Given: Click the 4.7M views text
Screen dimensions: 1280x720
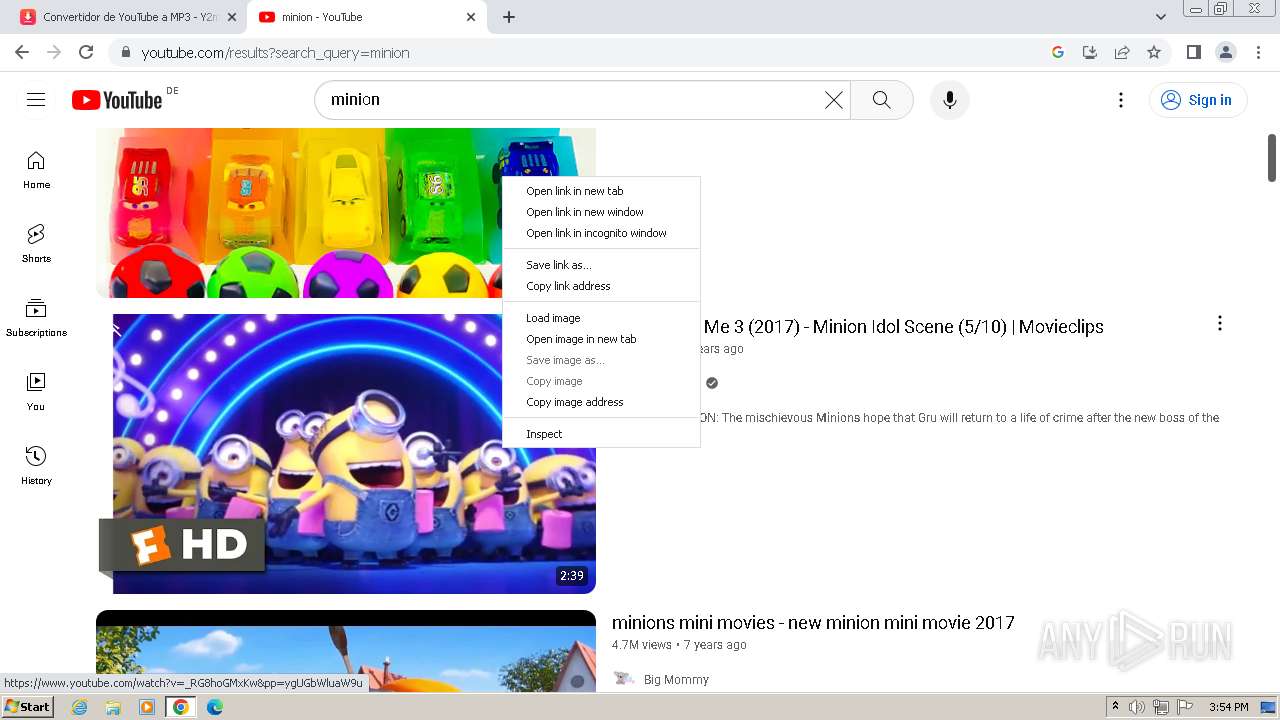Looking at the screenshot, I should coord(641,645).
